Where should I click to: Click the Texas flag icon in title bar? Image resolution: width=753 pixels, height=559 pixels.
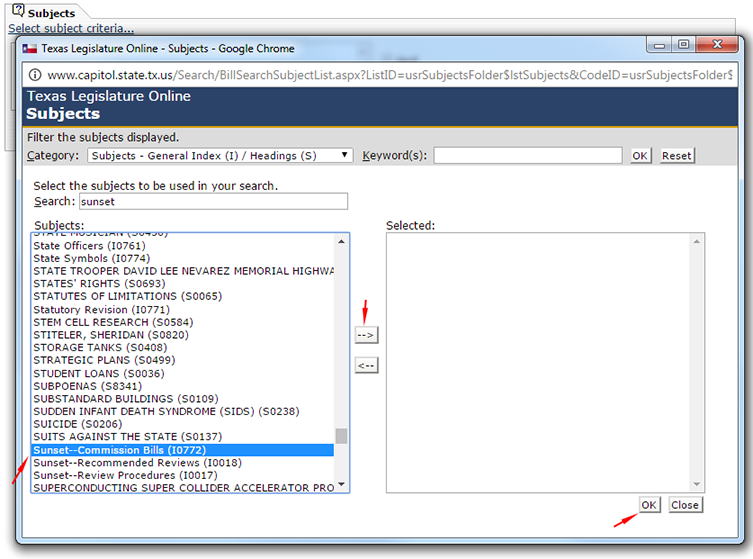tap(30, 49)
